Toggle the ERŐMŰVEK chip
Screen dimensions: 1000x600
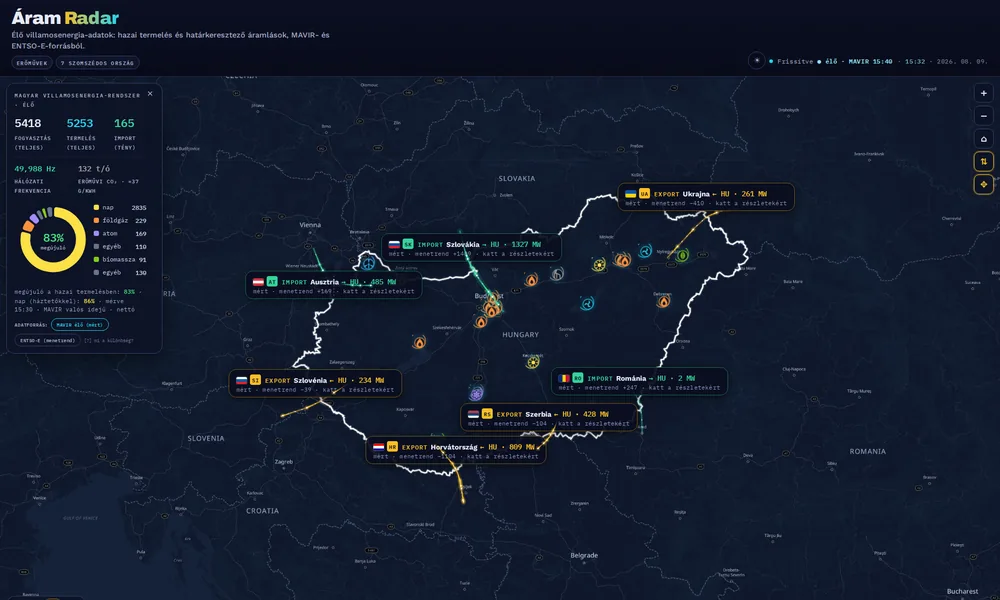click(x=31, y=63)
